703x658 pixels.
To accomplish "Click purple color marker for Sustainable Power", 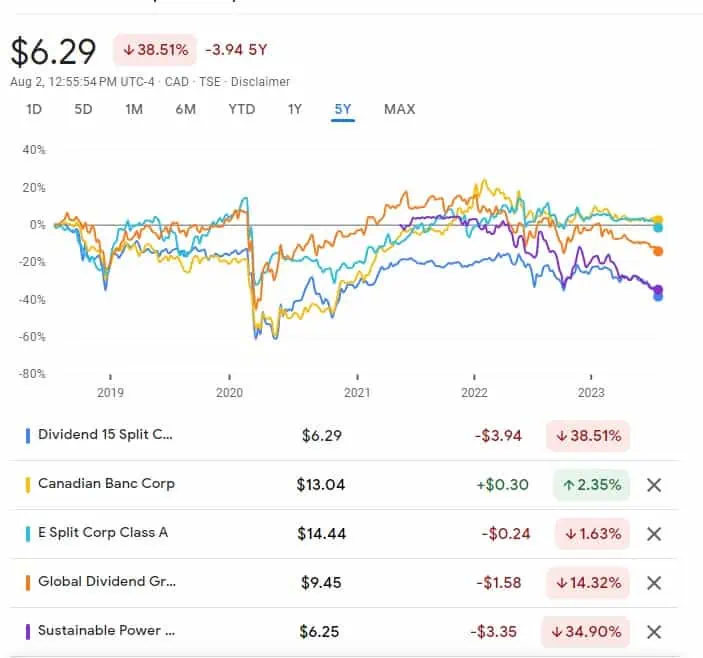I will [28, 632].
